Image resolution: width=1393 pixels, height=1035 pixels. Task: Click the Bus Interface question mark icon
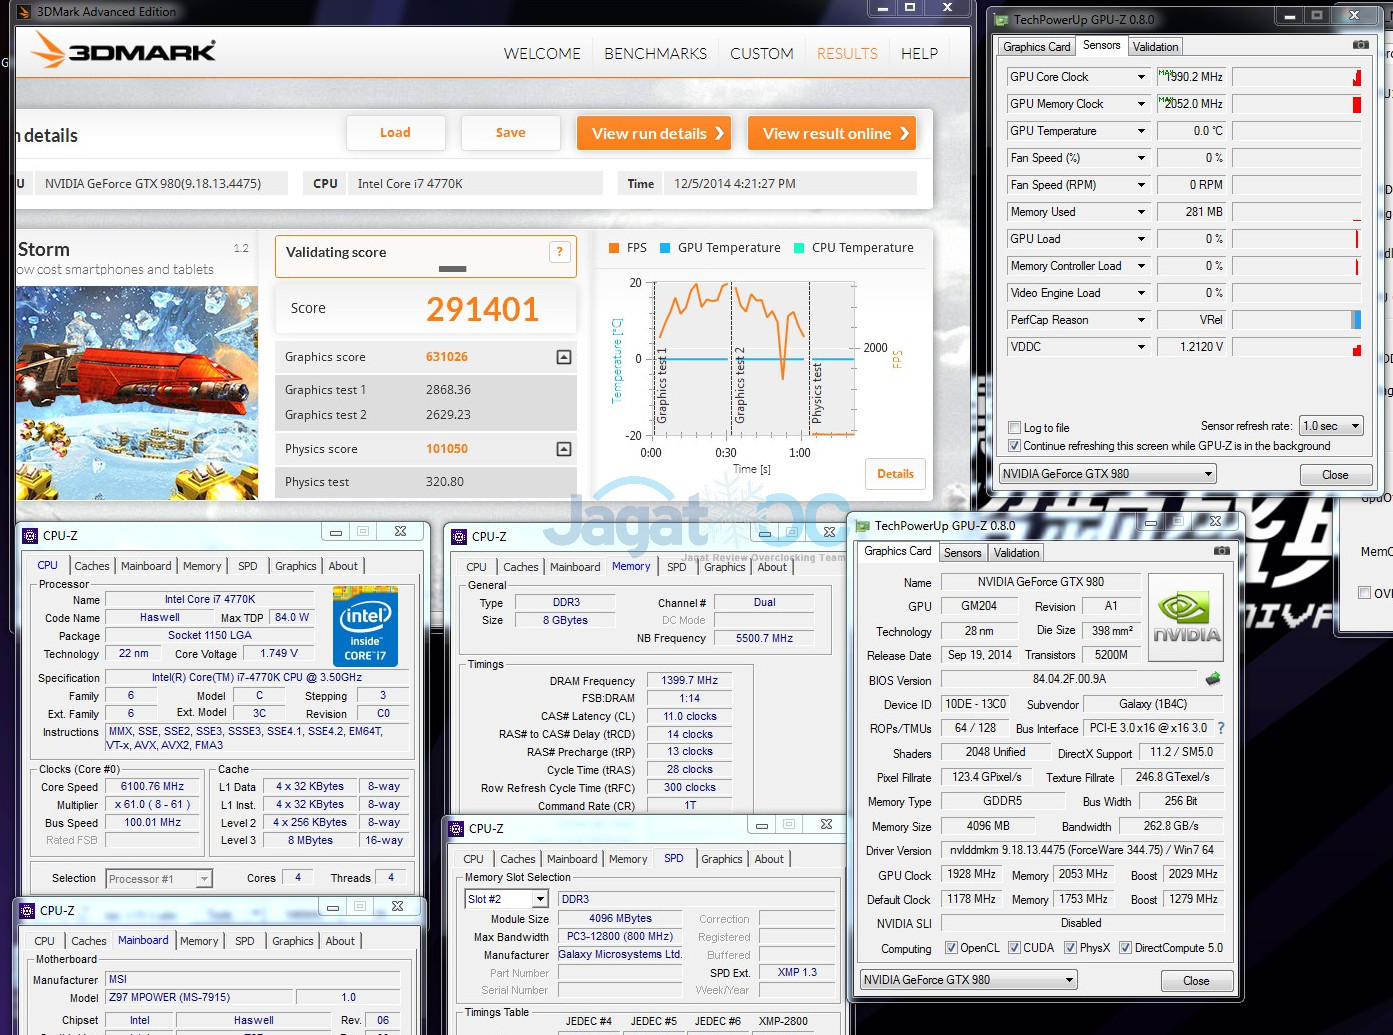1221,728
